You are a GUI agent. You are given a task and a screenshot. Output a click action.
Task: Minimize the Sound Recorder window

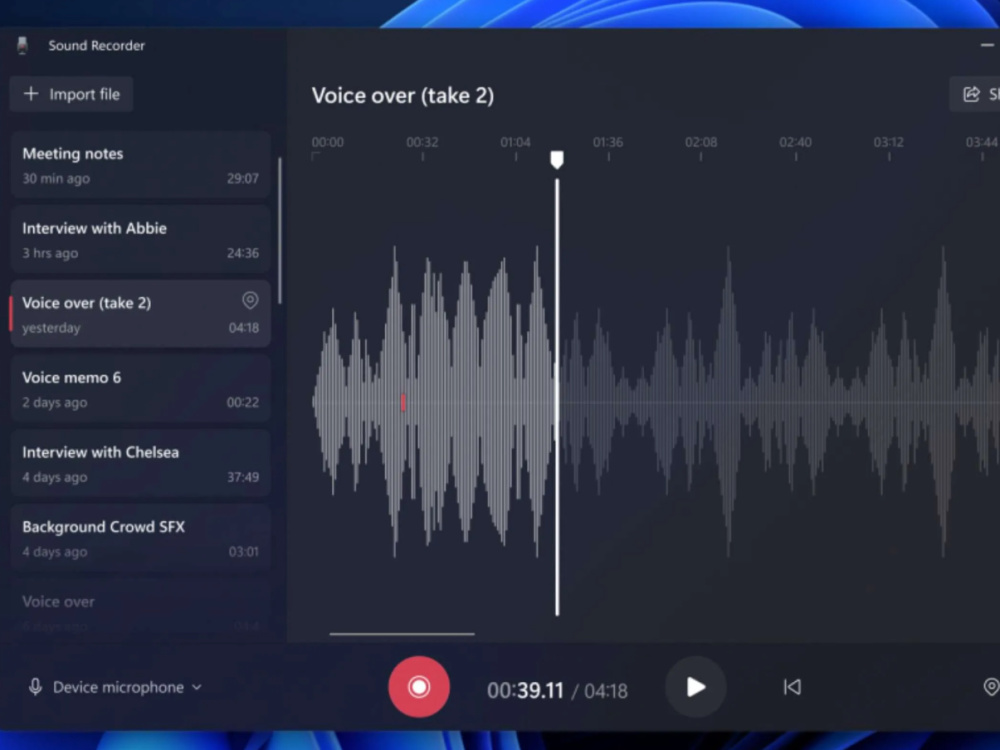[x=987, y=45]
